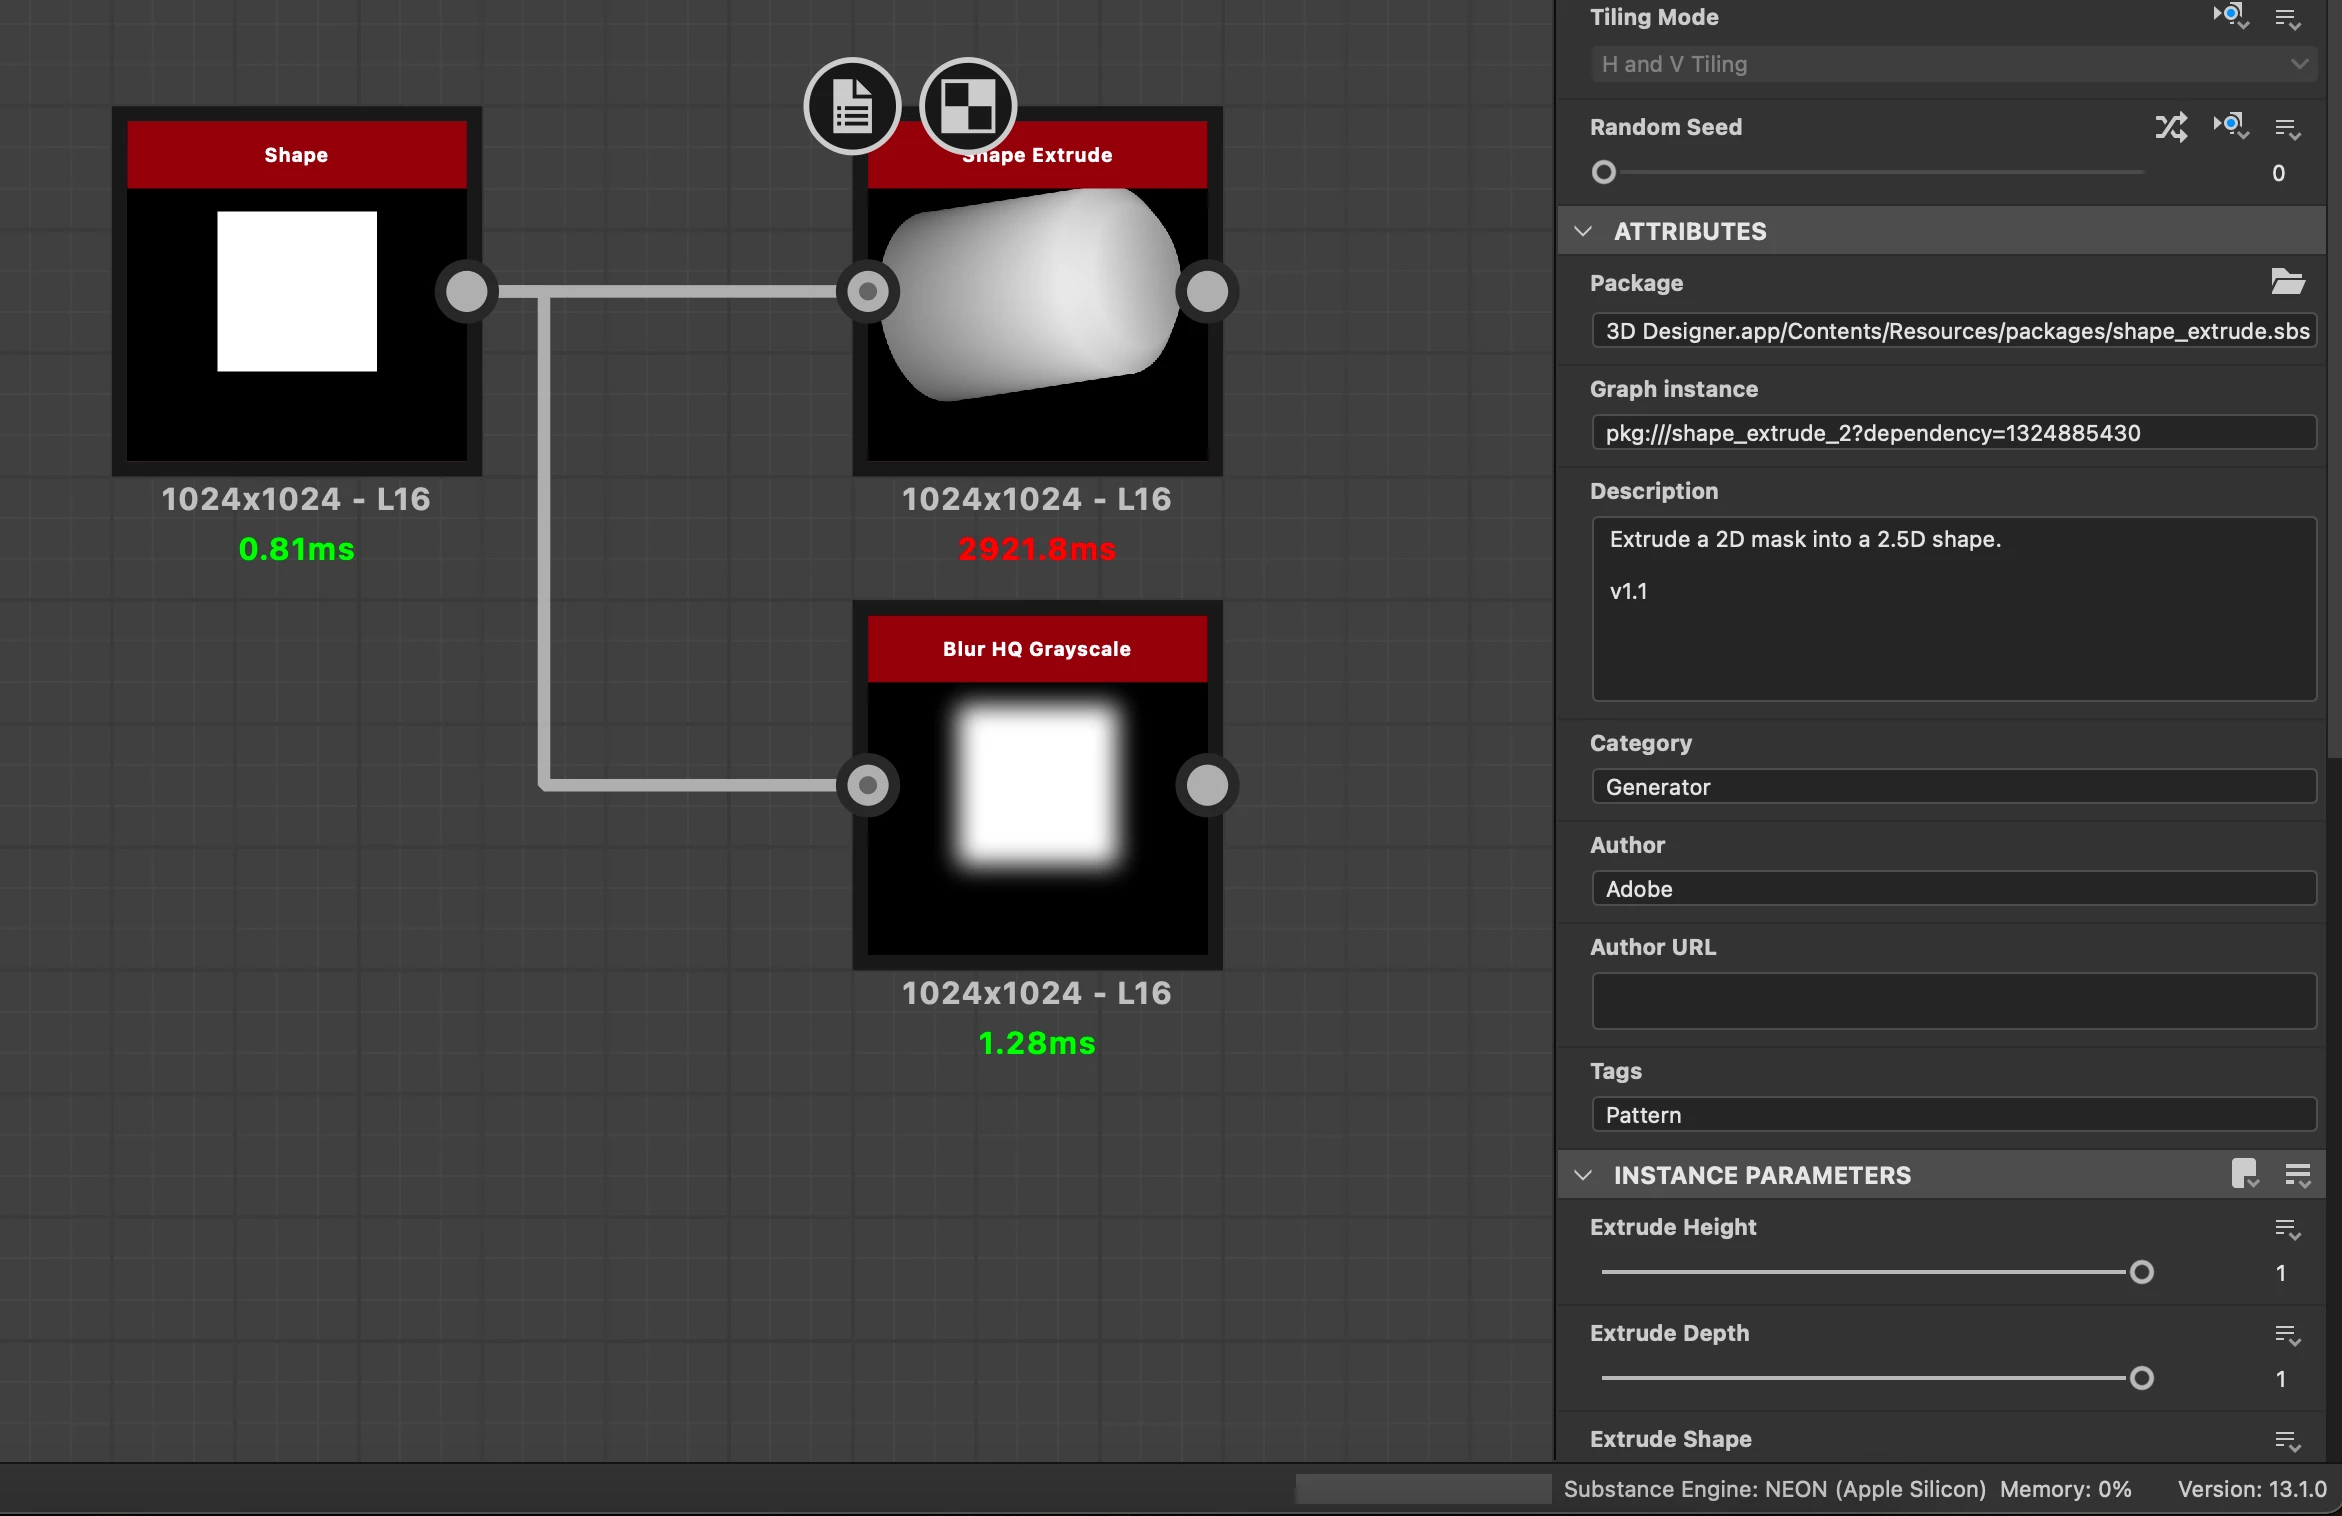Click the document icon above Shape Extrude node
The image size is (2342, 1516).
pyautogui.click(x=852, y=106)
